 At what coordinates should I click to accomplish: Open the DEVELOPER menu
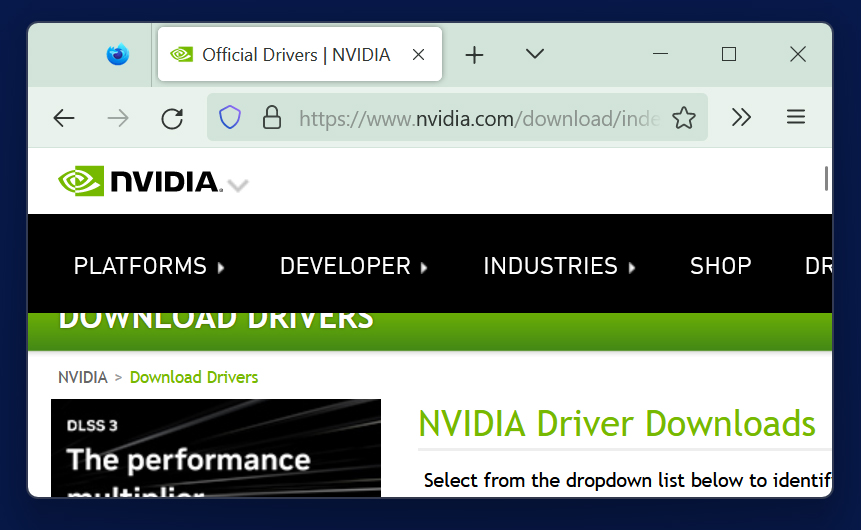pos(353,266)
